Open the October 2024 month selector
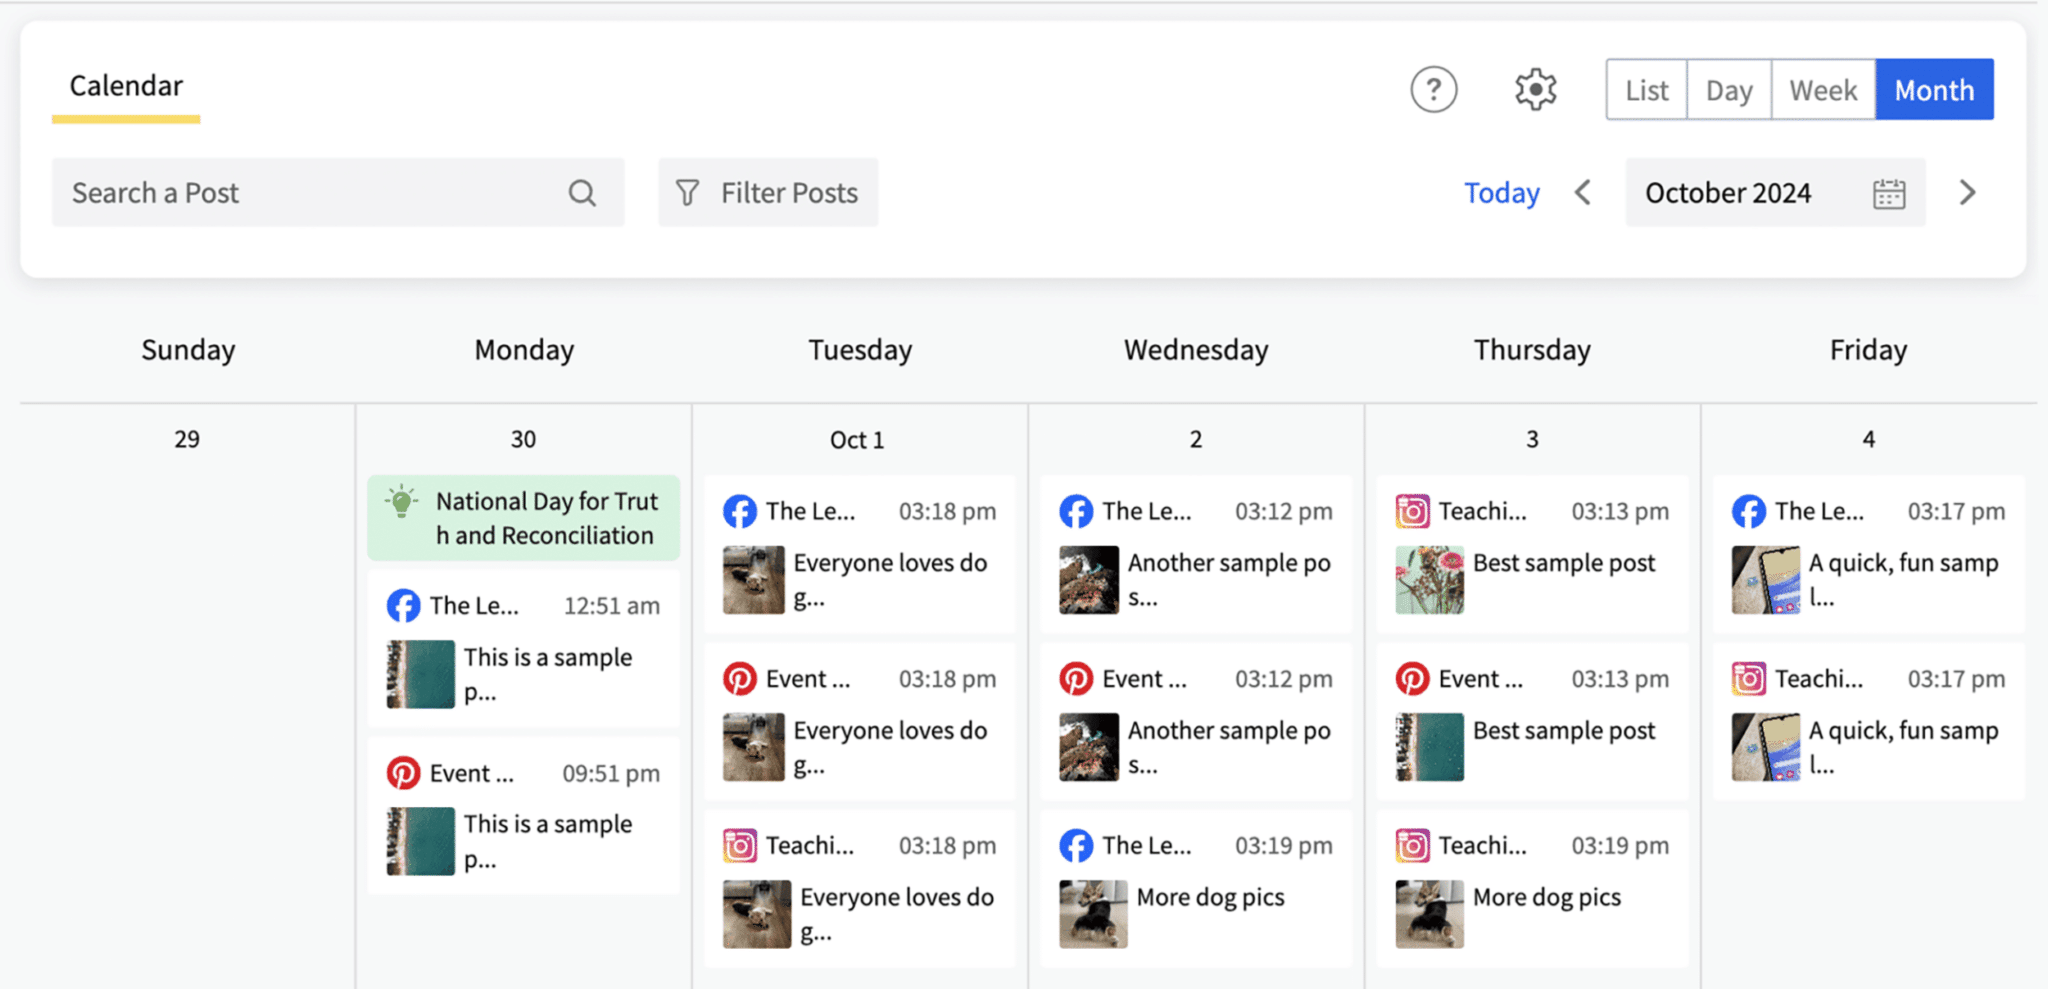2048x989 pixels. 1775,192
